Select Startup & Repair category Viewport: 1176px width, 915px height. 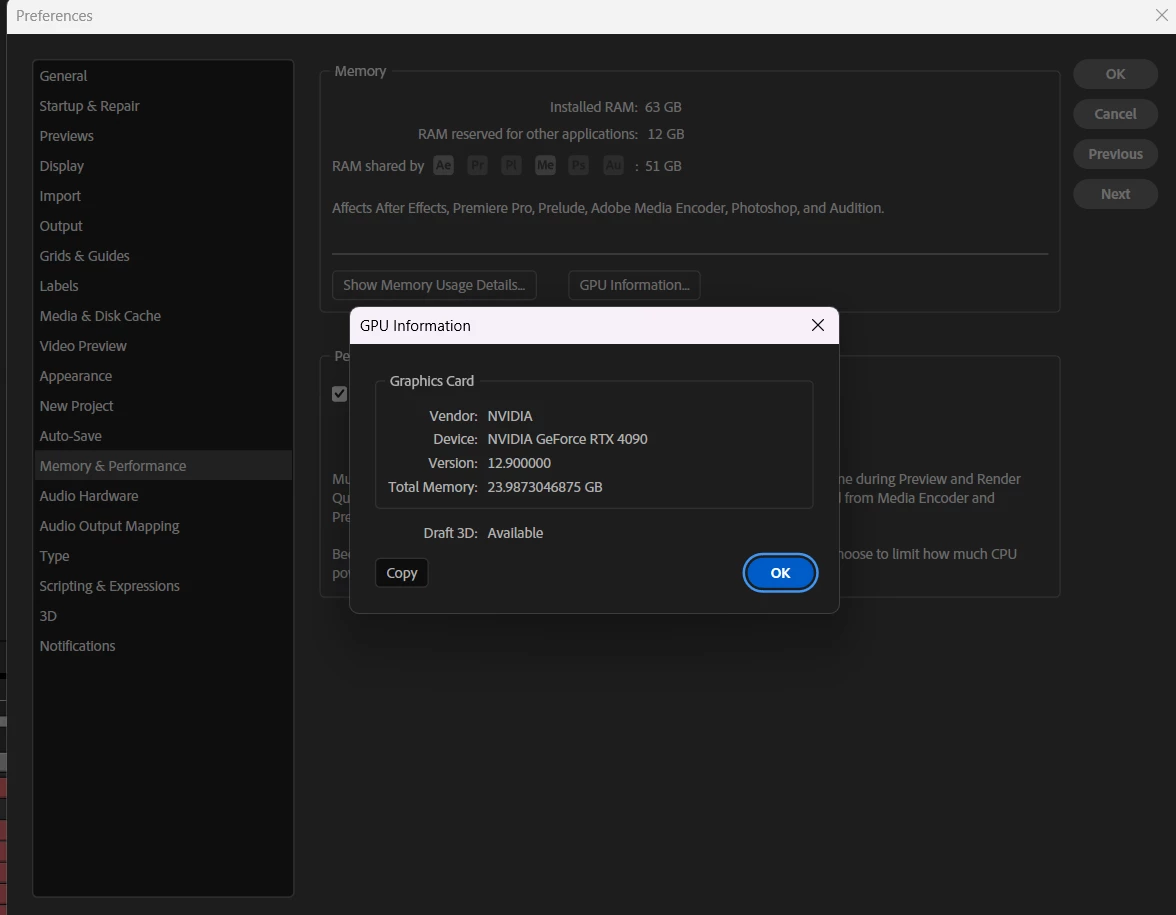point(163,106)
